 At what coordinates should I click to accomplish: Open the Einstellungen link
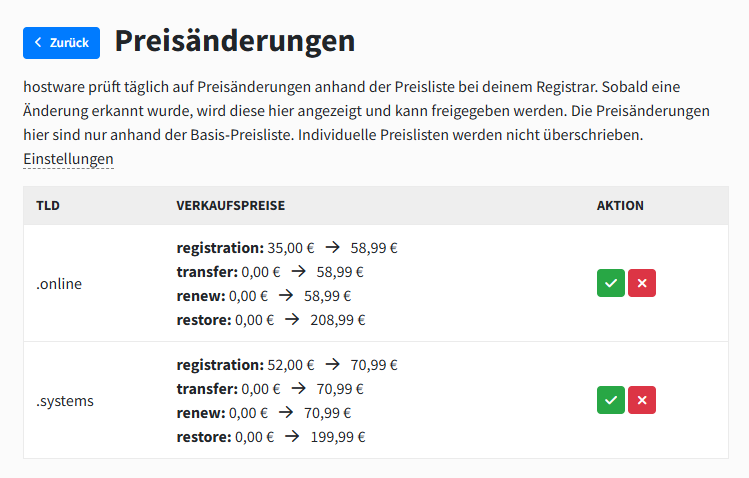coord(68,159)
